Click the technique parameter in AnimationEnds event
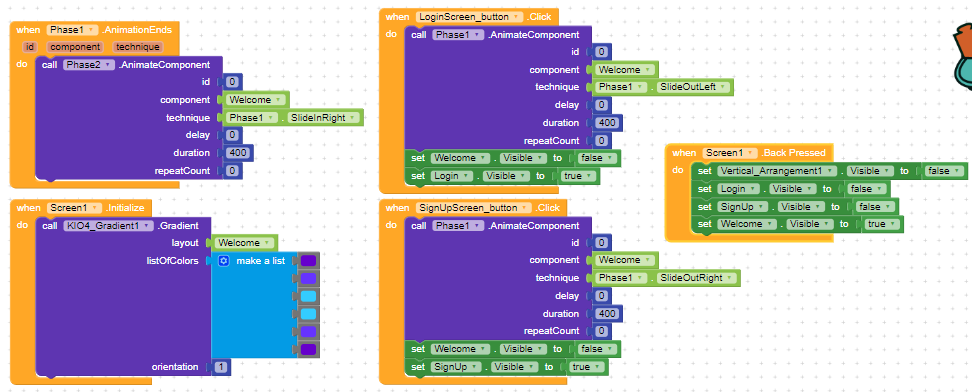 (x=138, y=47)
